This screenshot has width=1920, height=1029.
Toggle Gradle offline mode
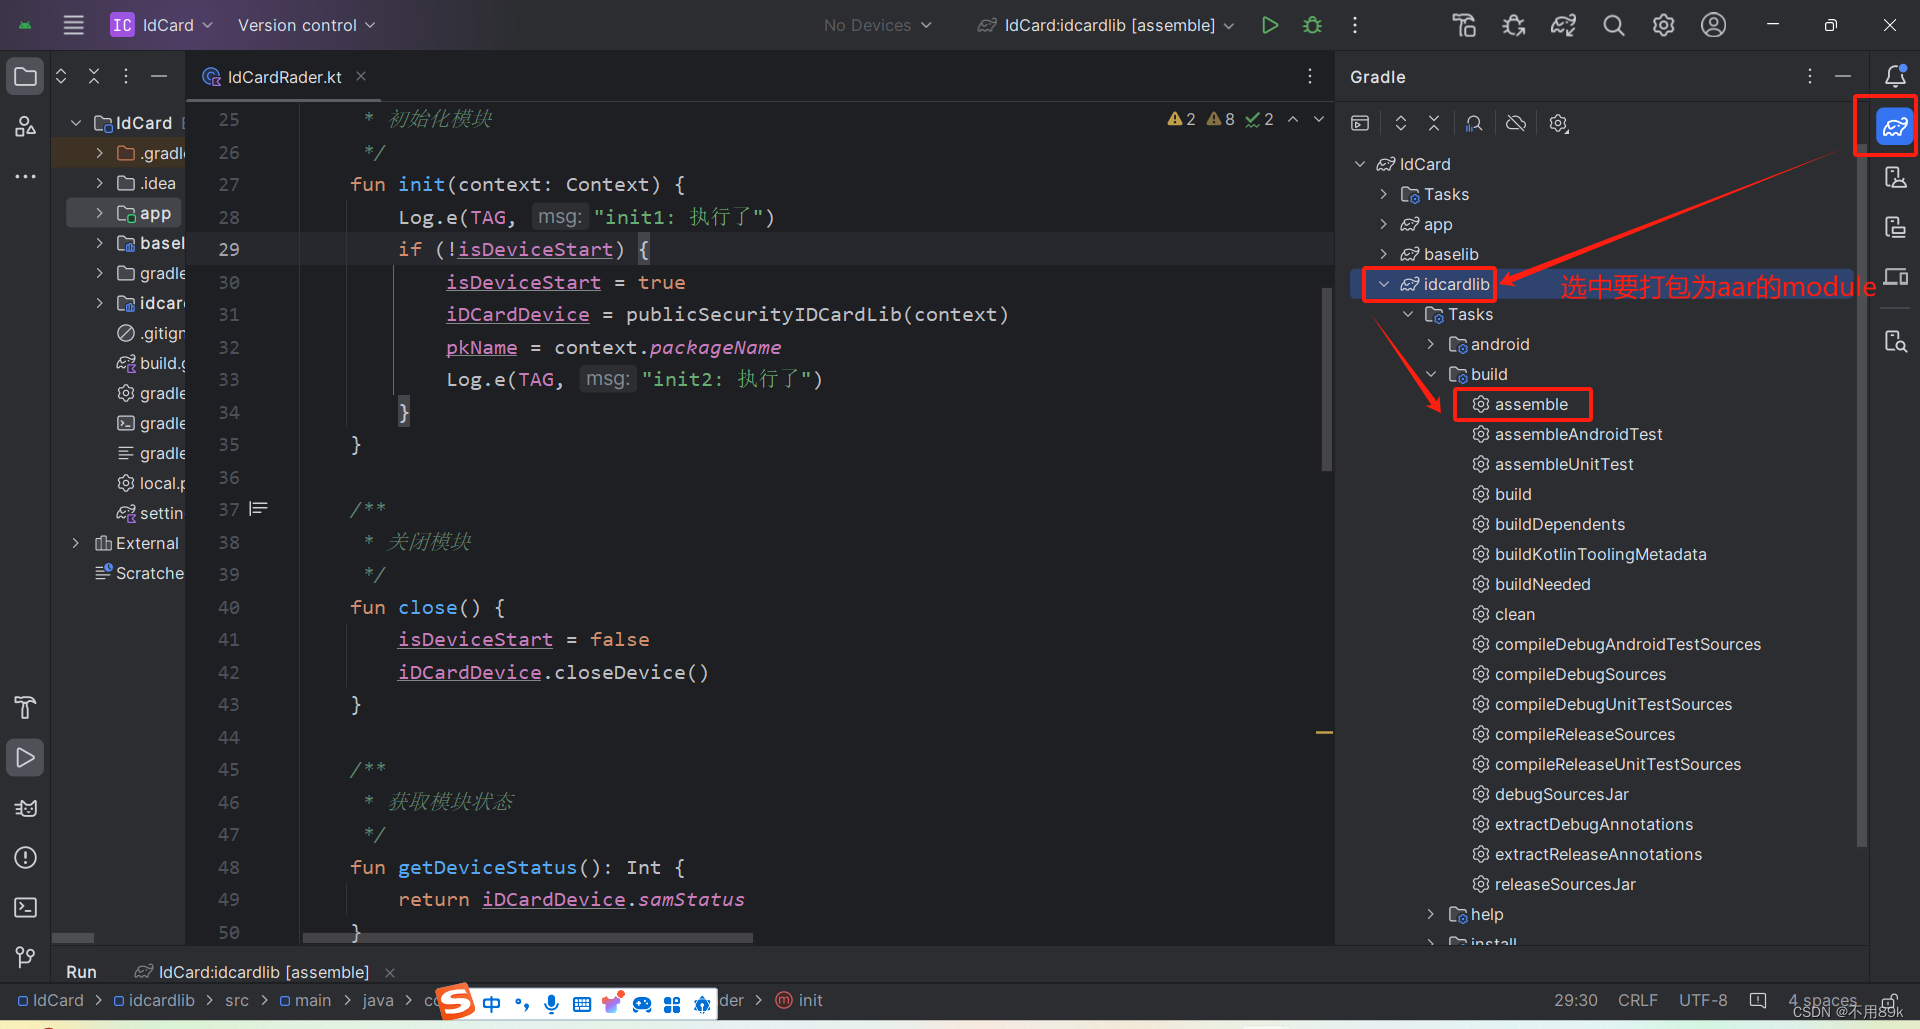click(x=1515, y=122)
